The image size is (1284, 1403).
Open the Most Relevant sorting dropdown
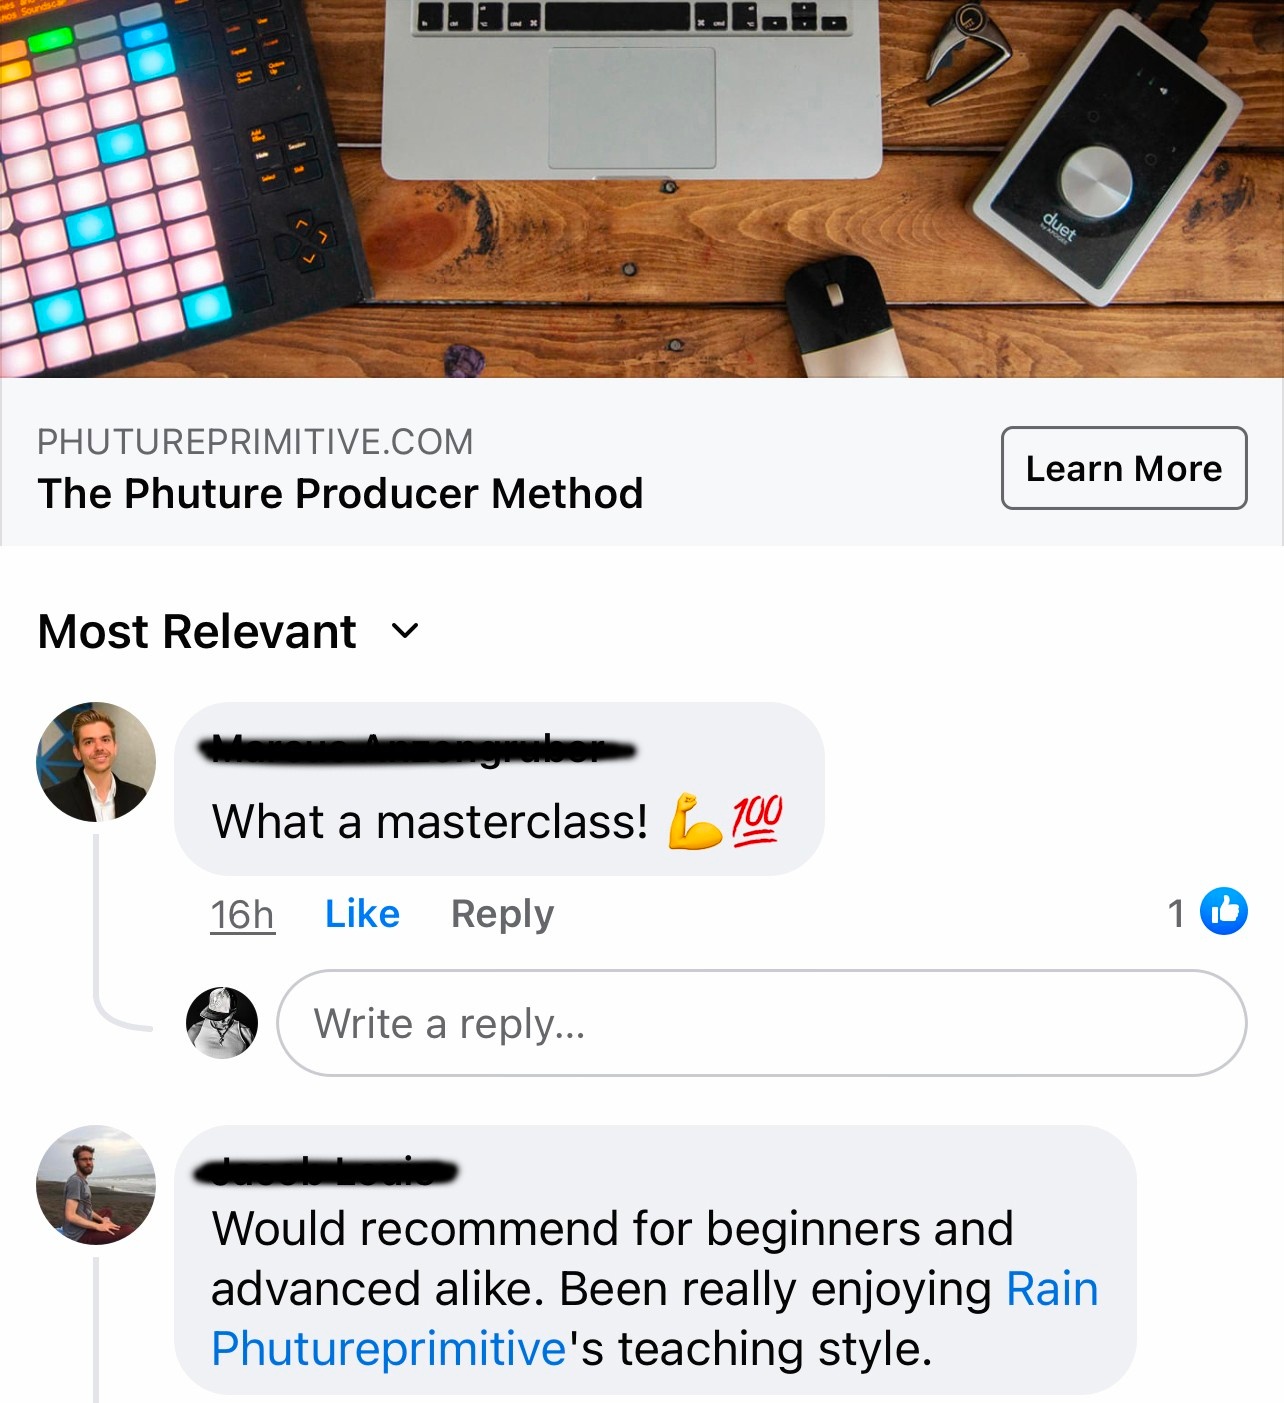point(228,631)
